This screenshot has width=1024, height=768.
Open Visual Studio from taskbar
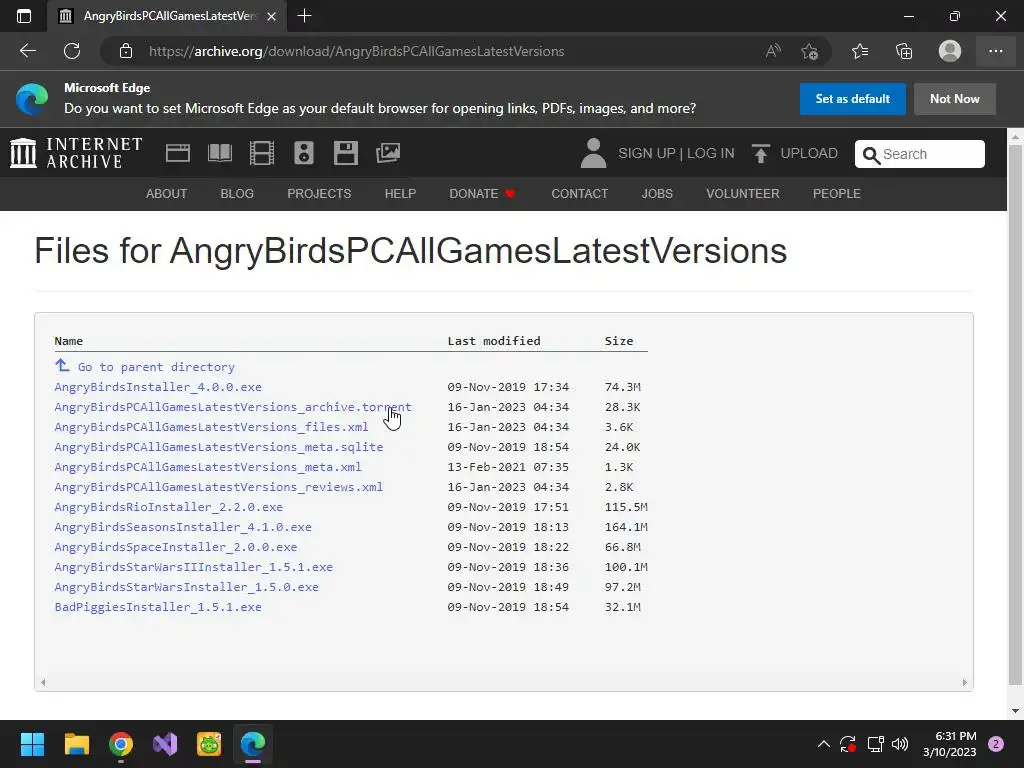165,744
